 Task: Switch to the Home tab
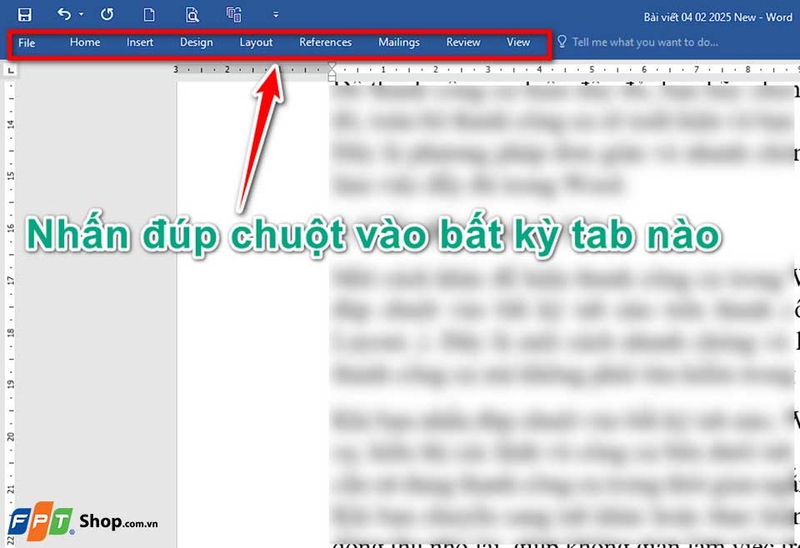click(x=85, y=42)
